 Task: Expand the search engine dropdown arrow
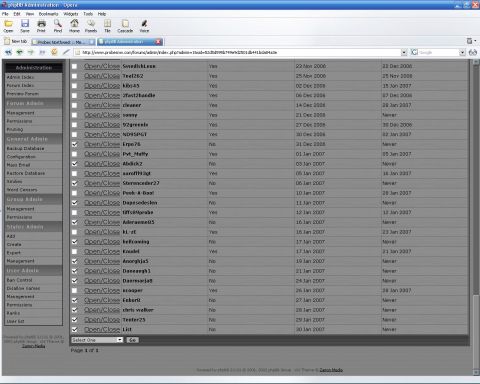tap(462, 52)
